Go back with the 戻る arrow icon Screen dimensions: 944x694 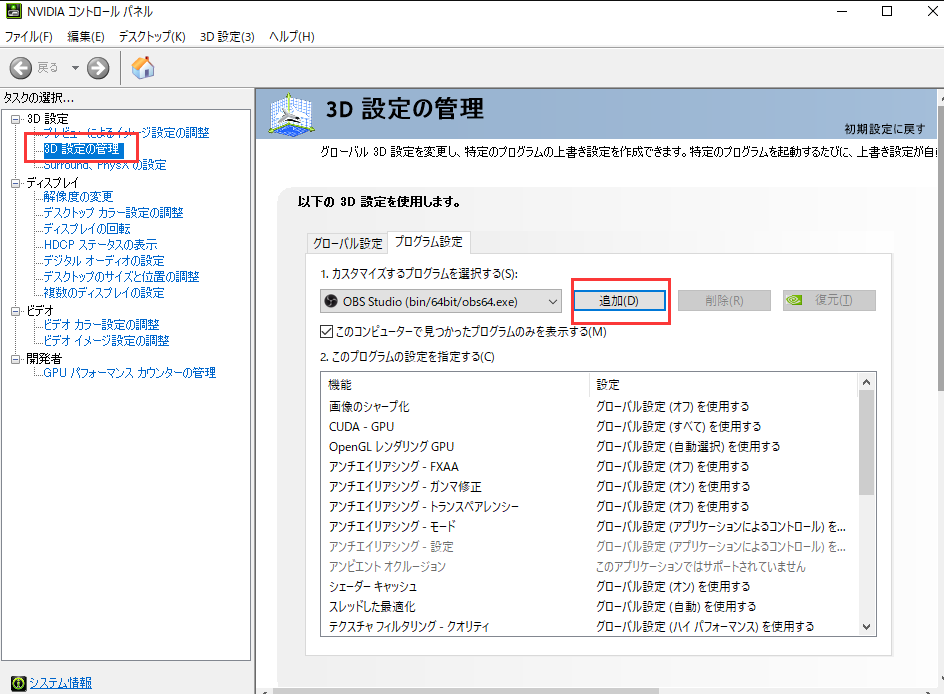point(21,68)
